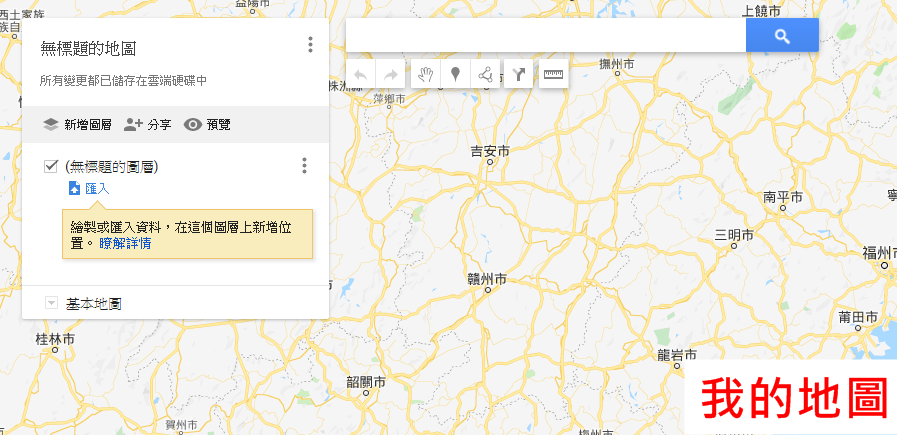Click the 三明市 city label on map
The height and width of the screenshot is (435, 897).
click(735, 235)
